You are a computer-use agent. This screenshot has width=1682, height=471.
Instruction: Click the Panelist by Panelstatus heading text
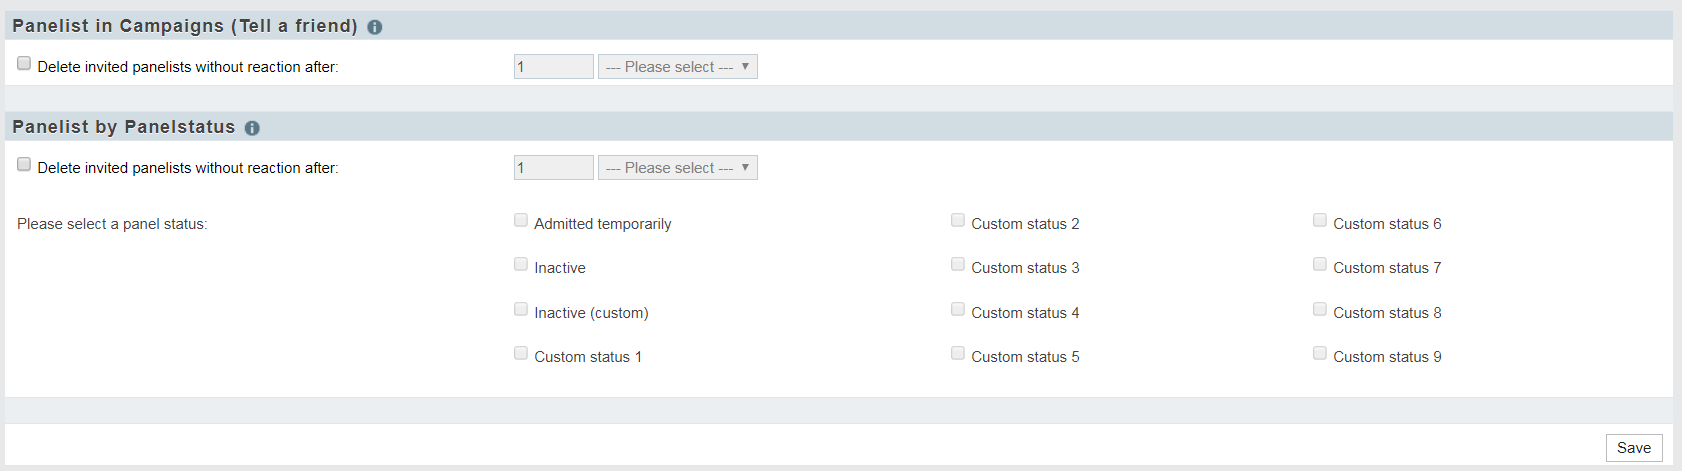(124, 127)
